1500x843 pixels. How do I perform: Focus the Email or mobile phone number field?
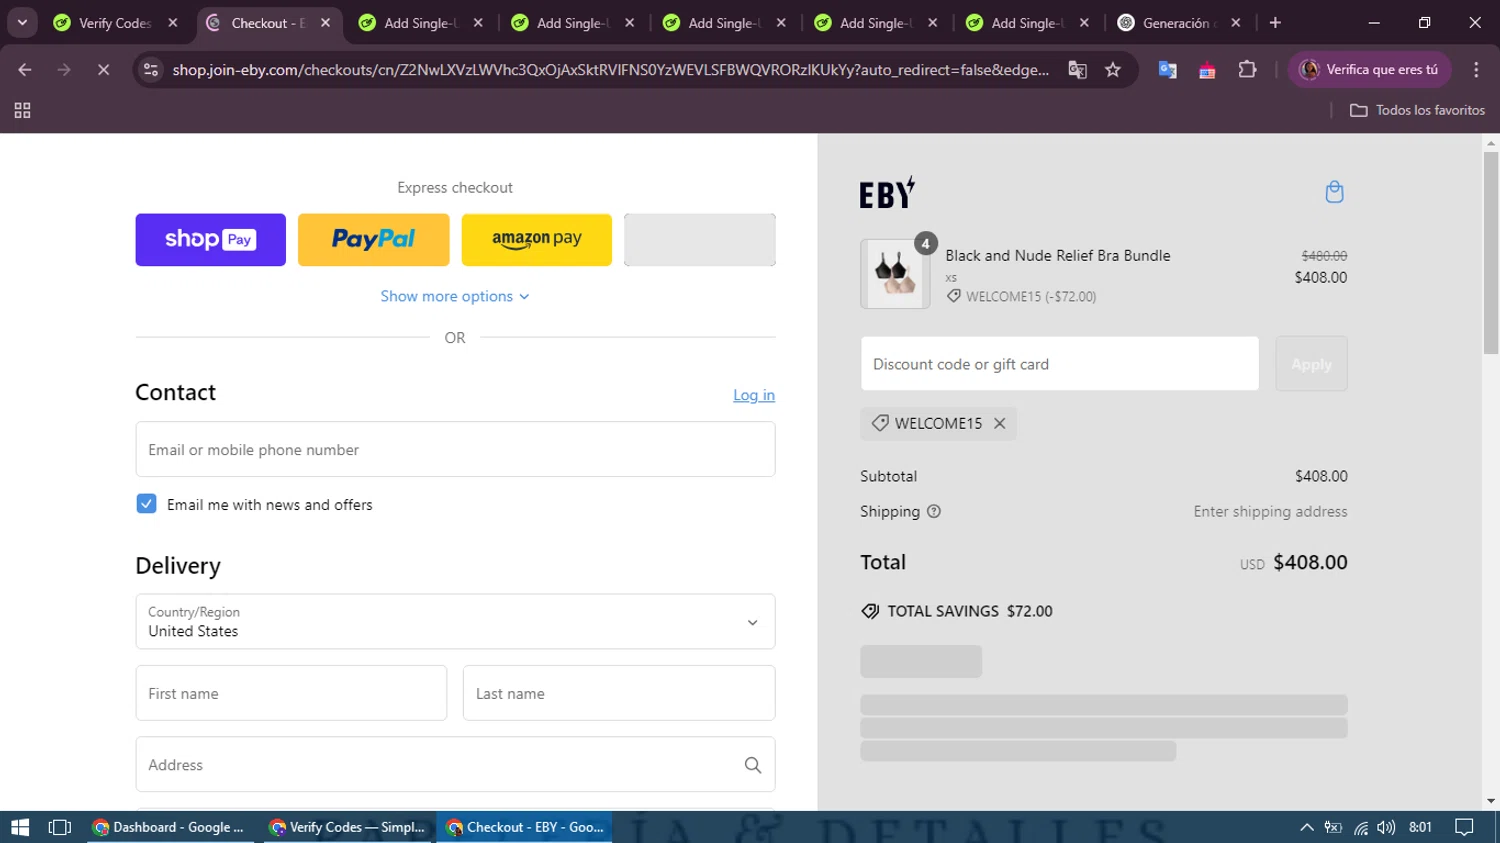point(455,449)
